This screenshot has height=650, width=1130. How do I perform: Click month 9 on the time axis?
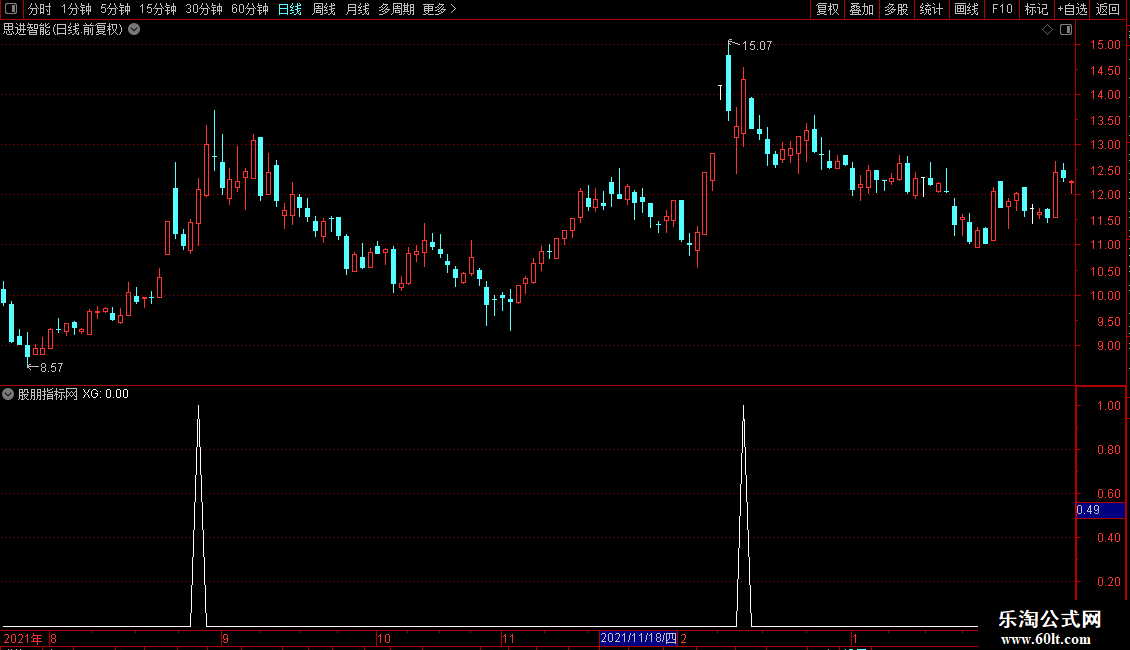click(226, 638)
